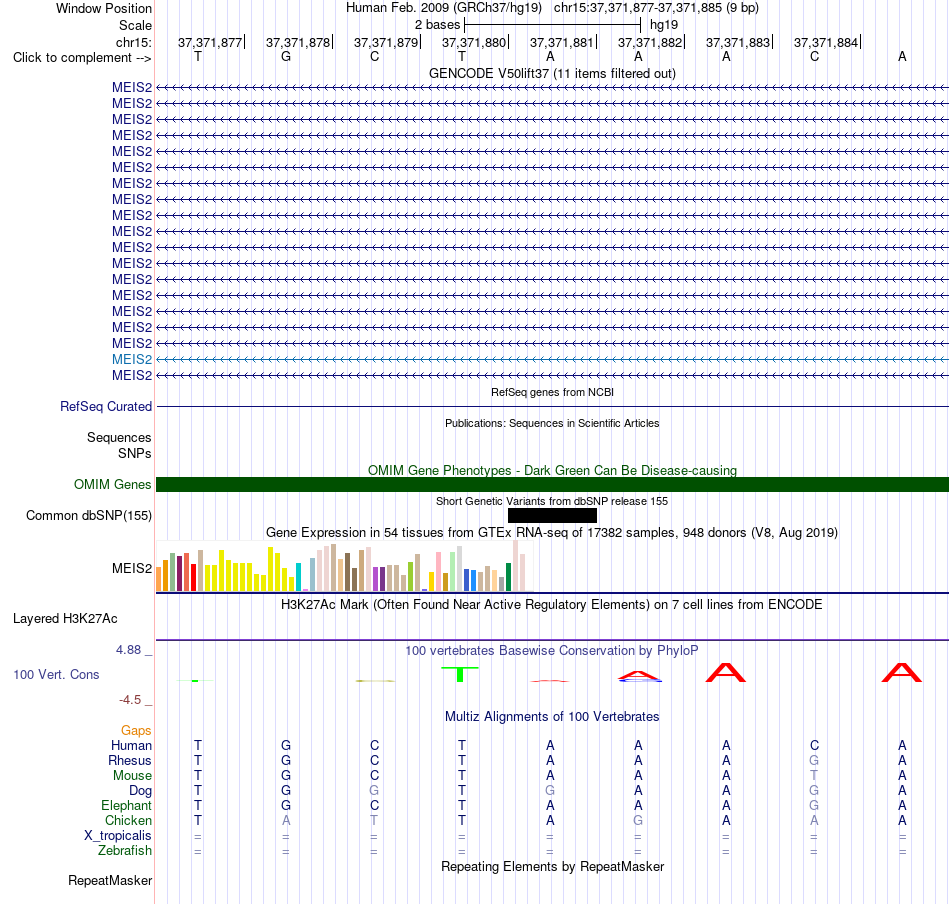The height and width of the screenshot is (904, 950).
Task: Click '100 vertebrates Basewise Conservation by PhyloP' title
Action: (x=552, y=651)
